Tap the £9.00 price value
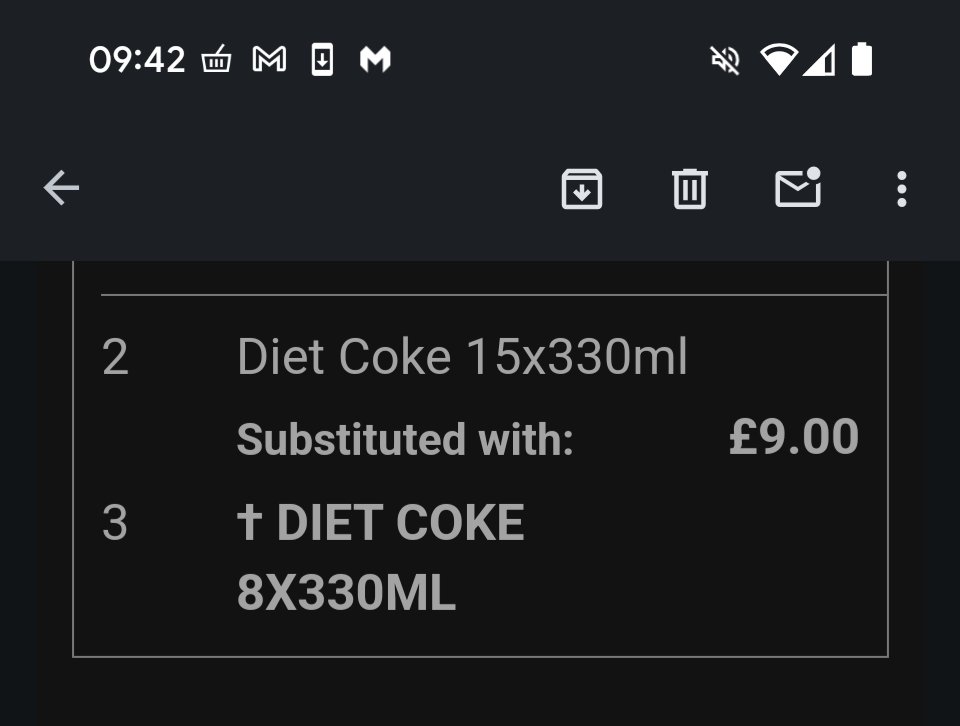The width and height of the screenshot is (960, 726). 794,436
